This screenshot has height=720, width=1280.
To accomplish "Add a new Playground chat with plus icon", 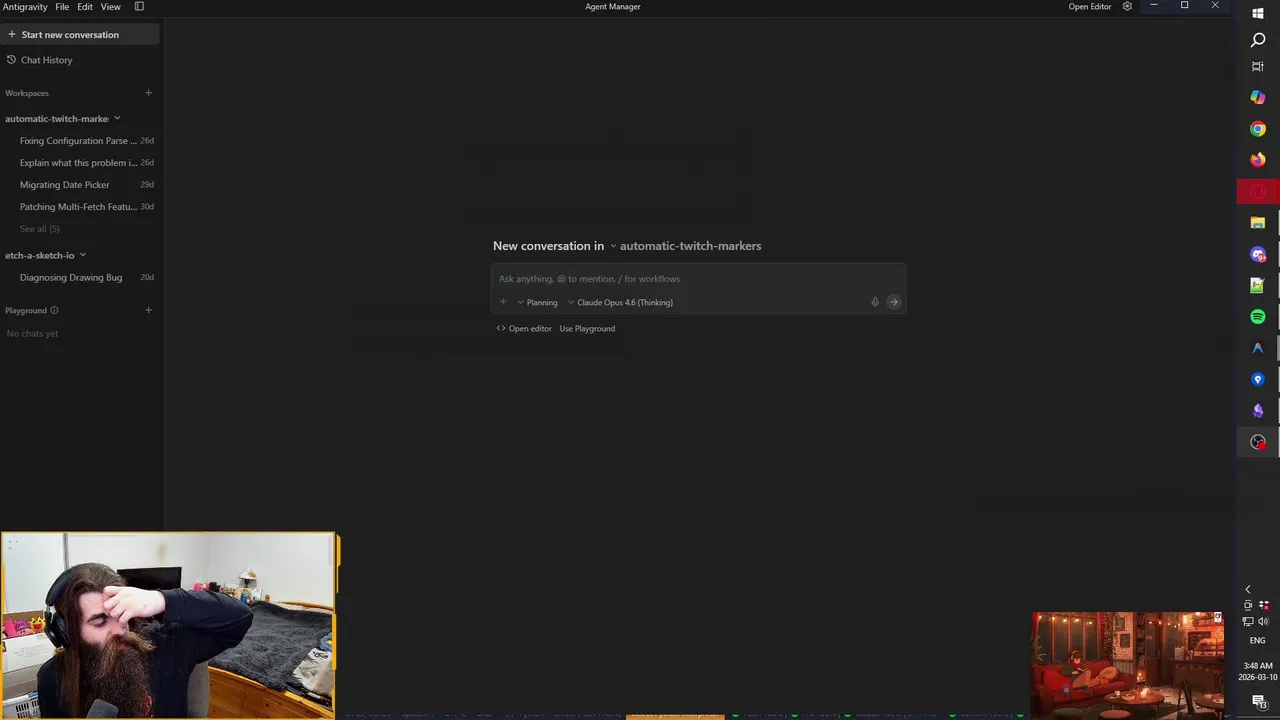I will pos(148,310).
